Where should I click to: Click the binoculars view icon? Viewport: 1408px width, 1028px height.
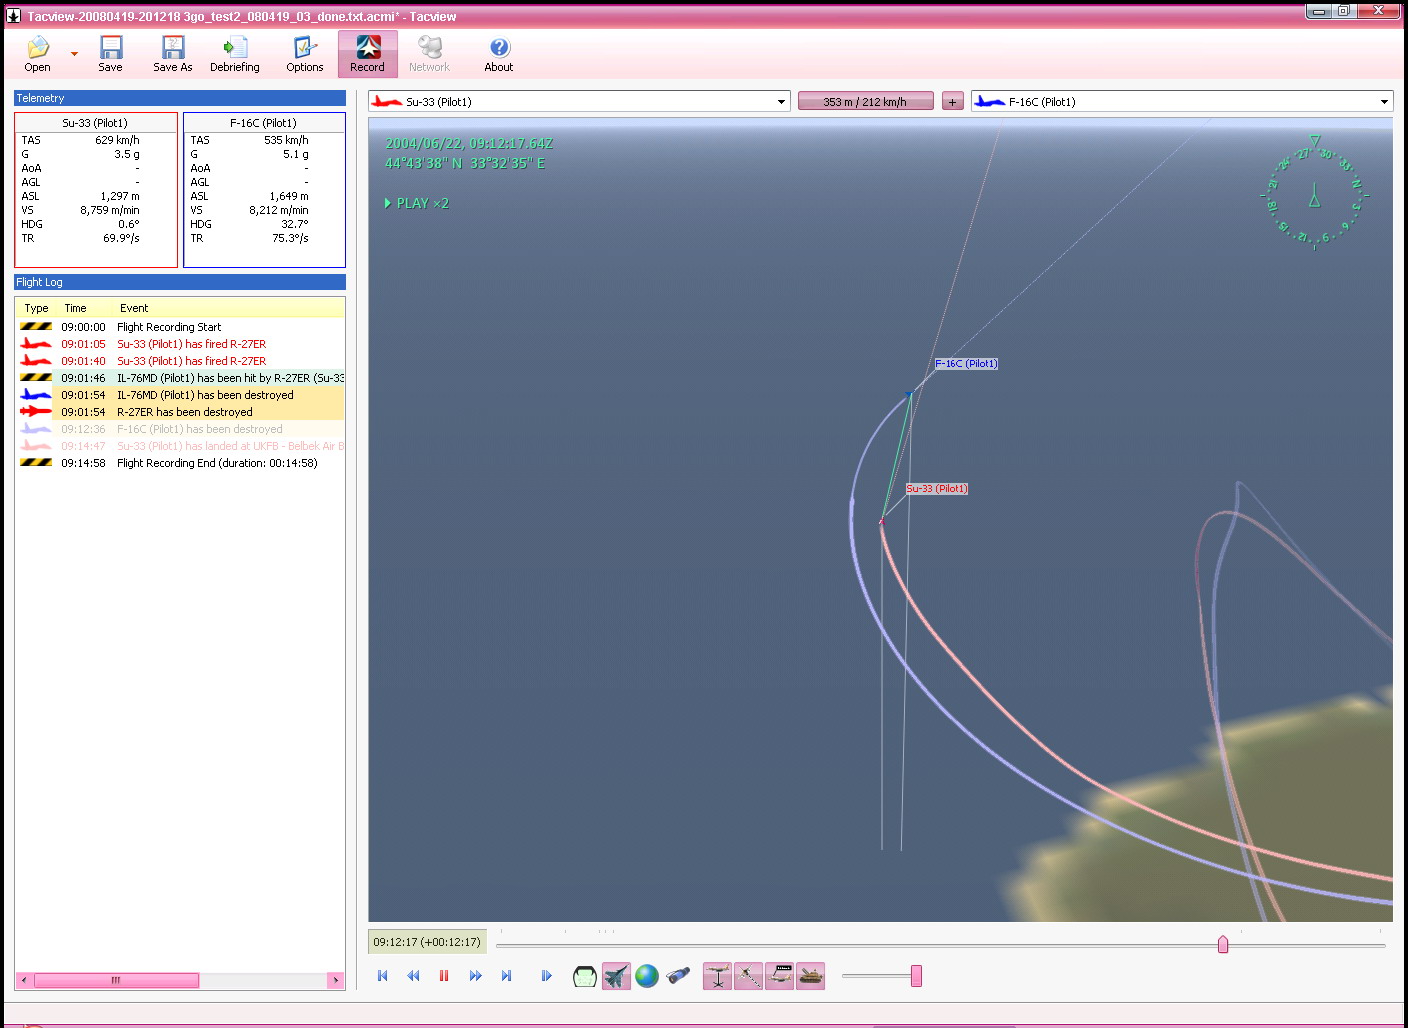[x=678, y=976]
